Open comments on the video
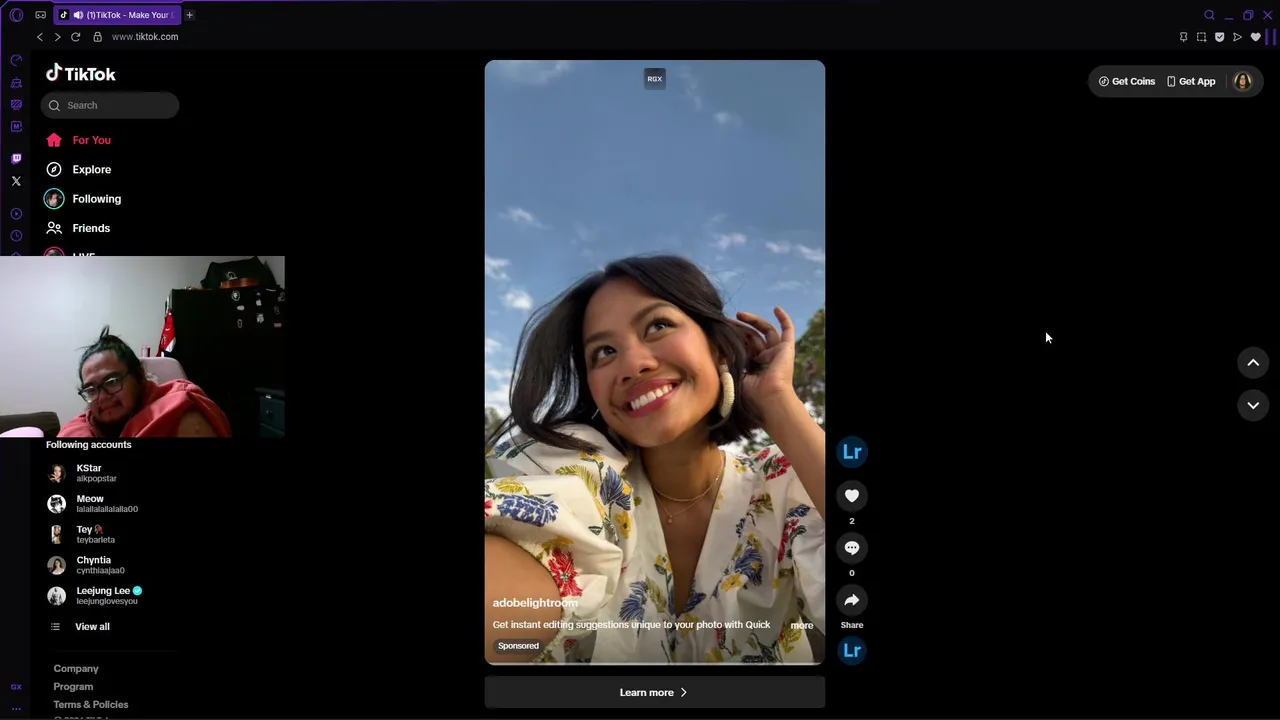The height and width of the screenshot is (720, 1280). (852, 548)
